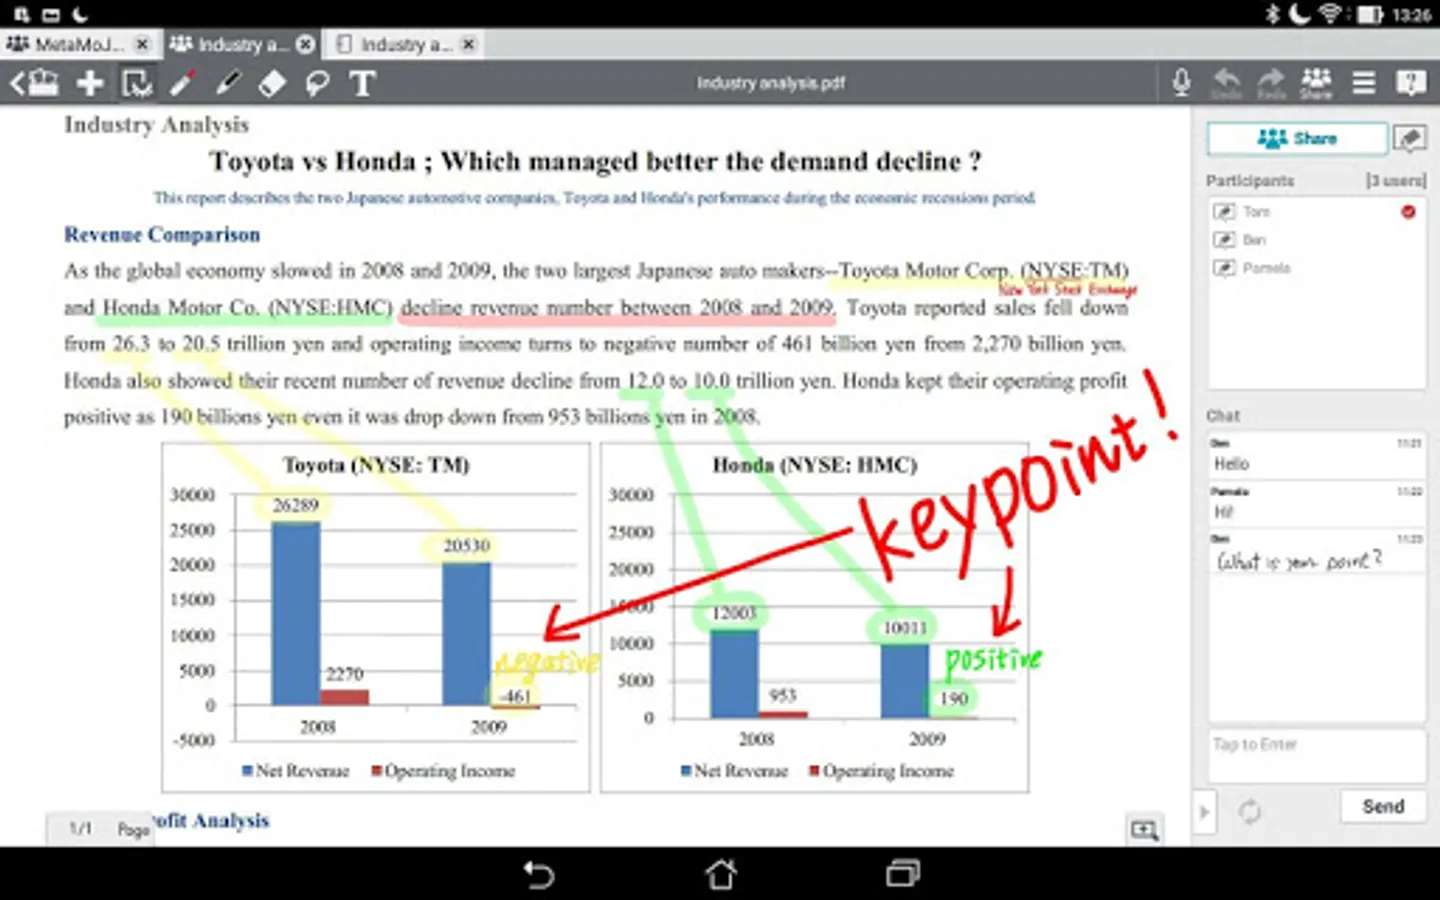Tap the '[3 users]' count label

click(x=1396, y=180)
